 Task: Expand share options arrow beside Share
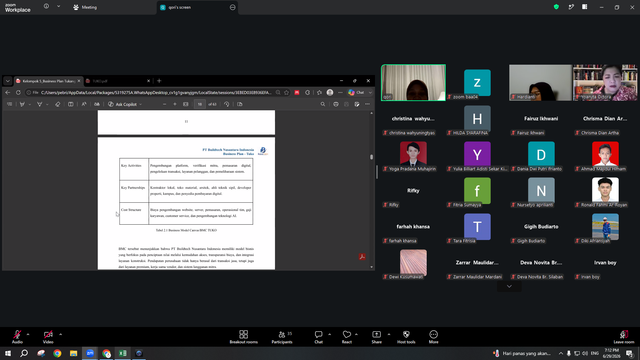click(x=389, y=334)
